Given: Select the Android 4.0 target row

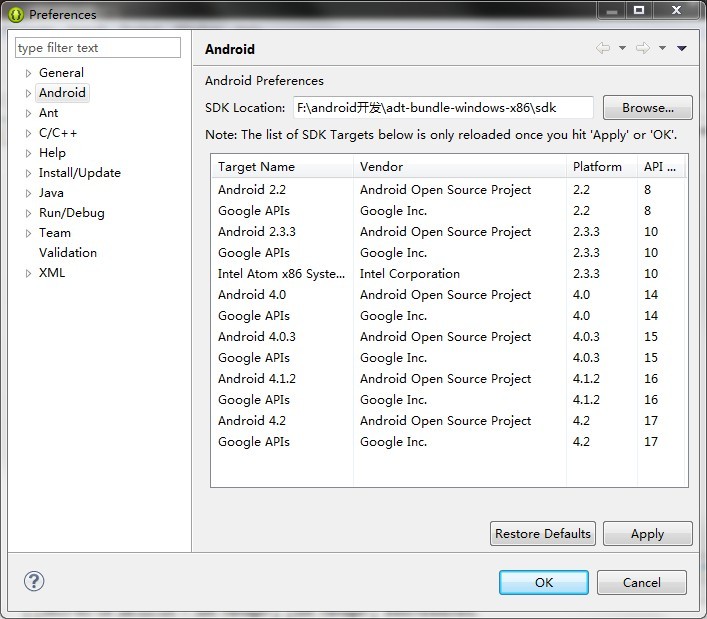Looking at the screenshot, I should coord(449,294).
